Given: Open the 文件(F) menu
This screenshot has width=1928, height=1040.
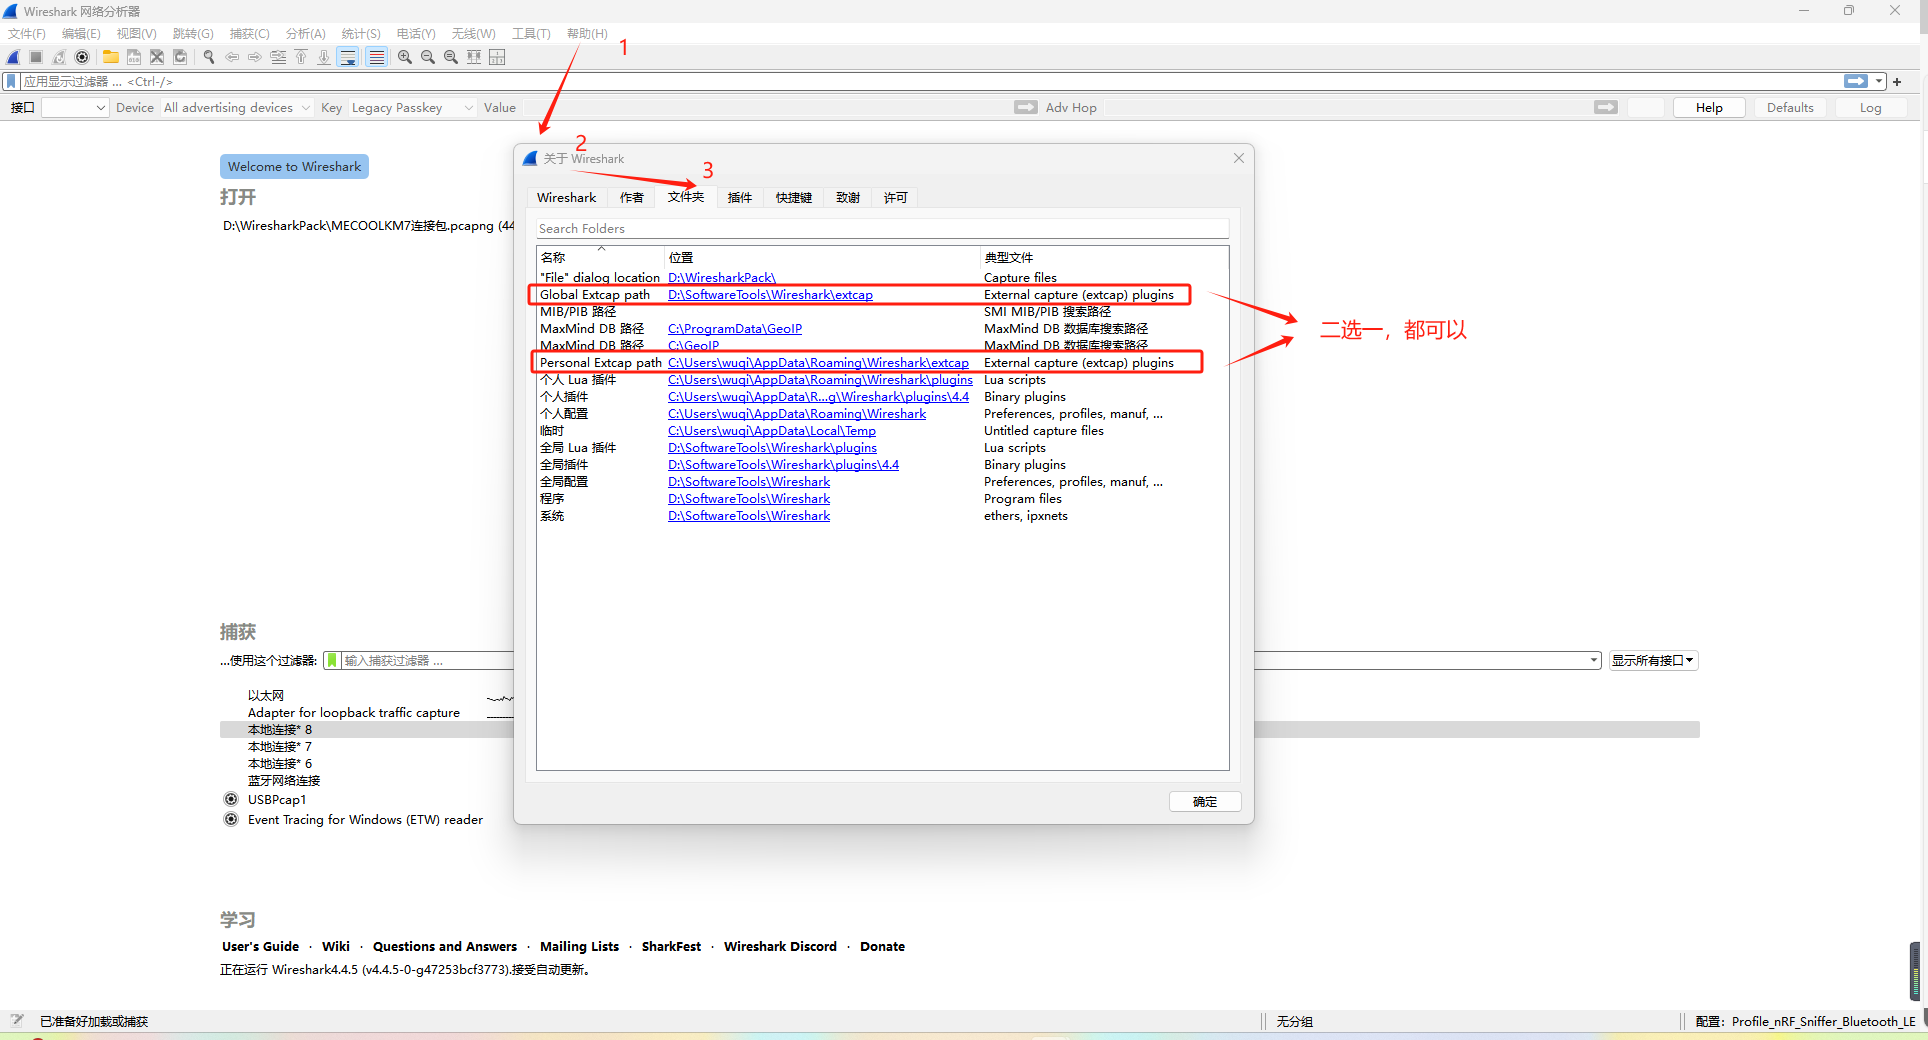Looking at the screenshot, I should (27, 34).
